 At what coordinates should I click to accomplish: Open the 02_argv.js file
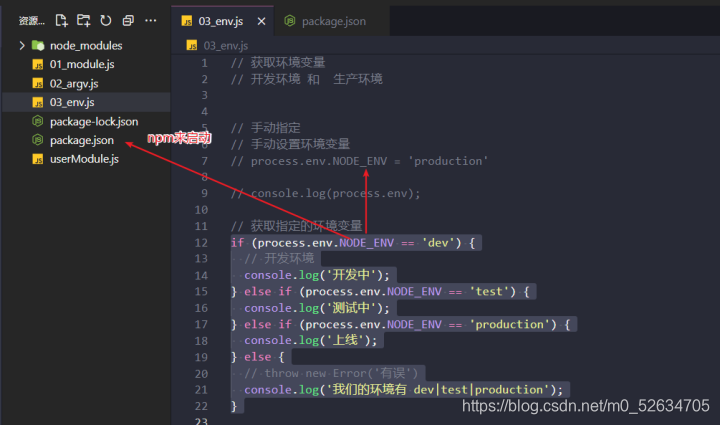(74, 84)
